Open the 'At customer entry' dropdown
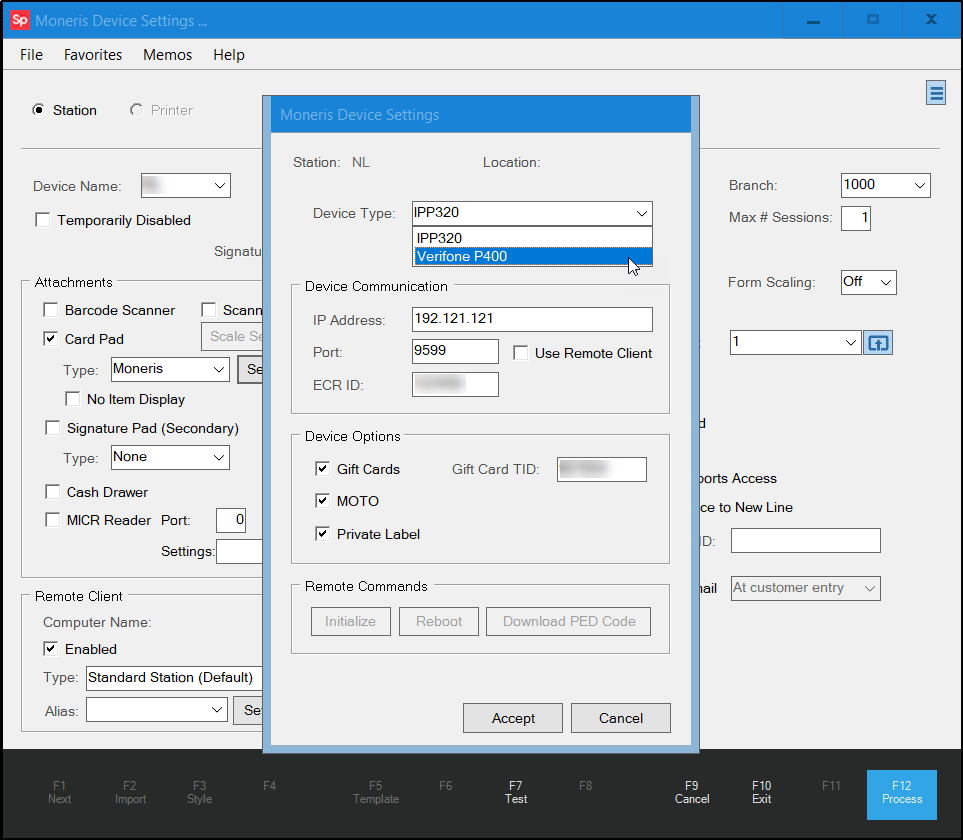963x840 pixels. coord(870,588)
